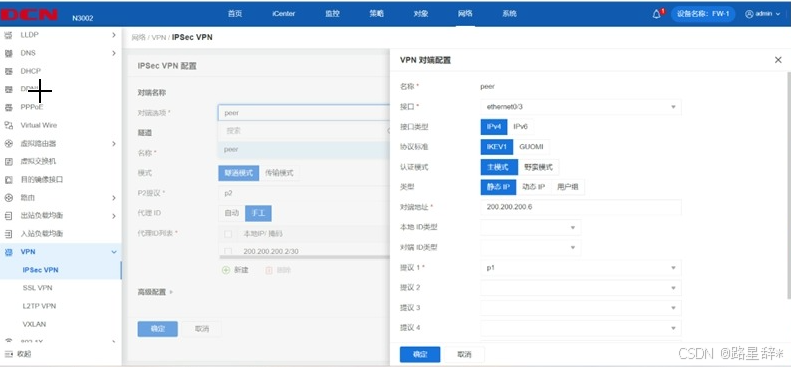Click the DCN logo
Screen dimensions: 791x367
pos(29,15)
